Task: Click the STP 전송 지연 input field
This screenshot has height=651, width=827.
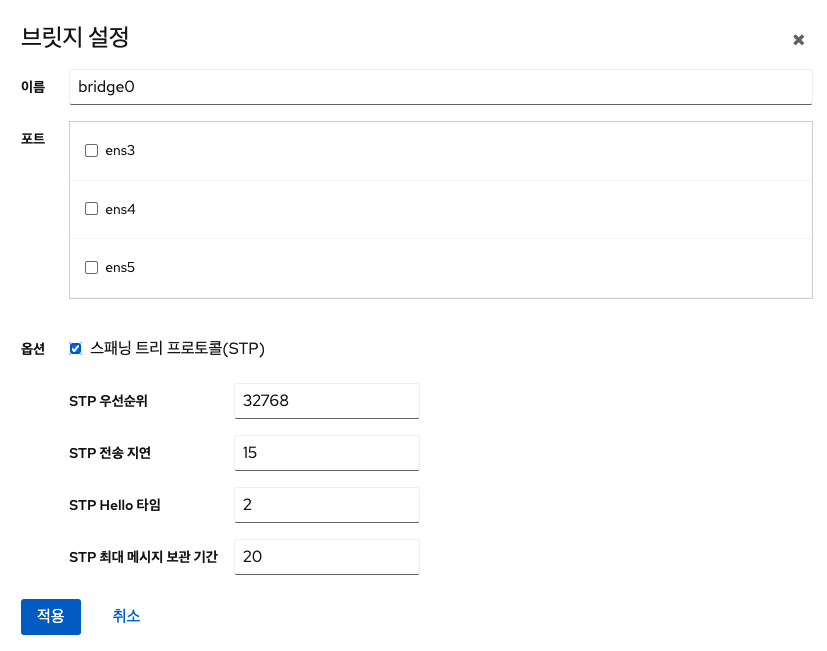Action: [x=326, y=452]
